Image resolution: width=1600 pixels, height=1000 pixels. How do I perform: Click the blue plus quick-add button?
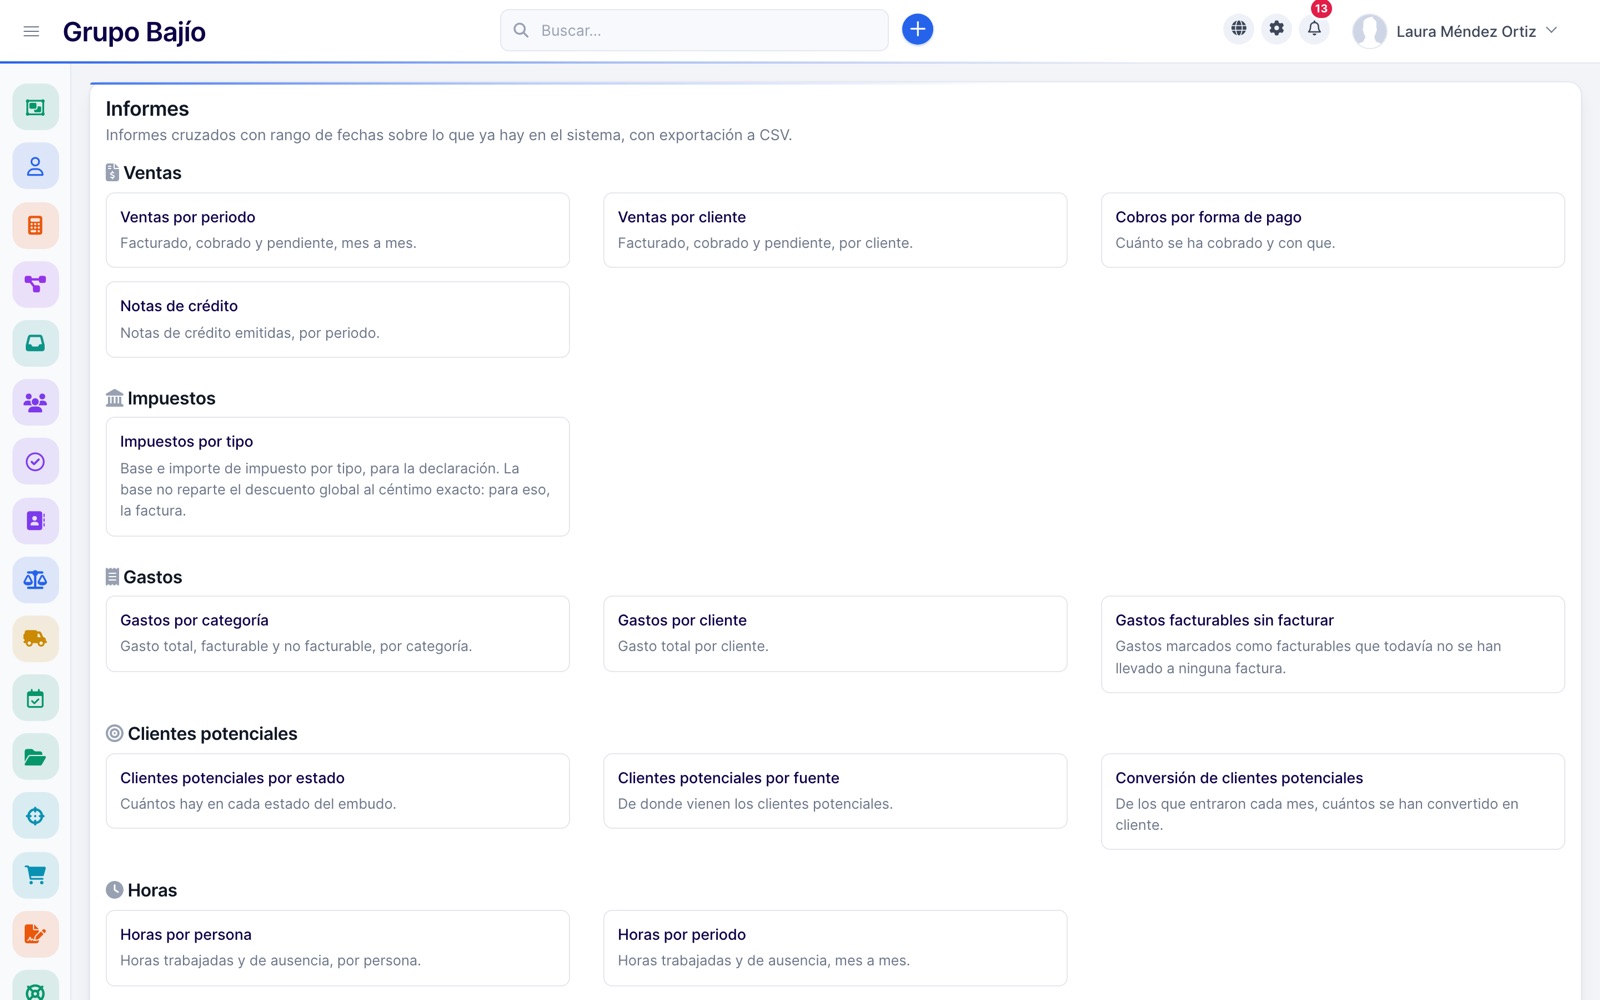tap(917, 30)
